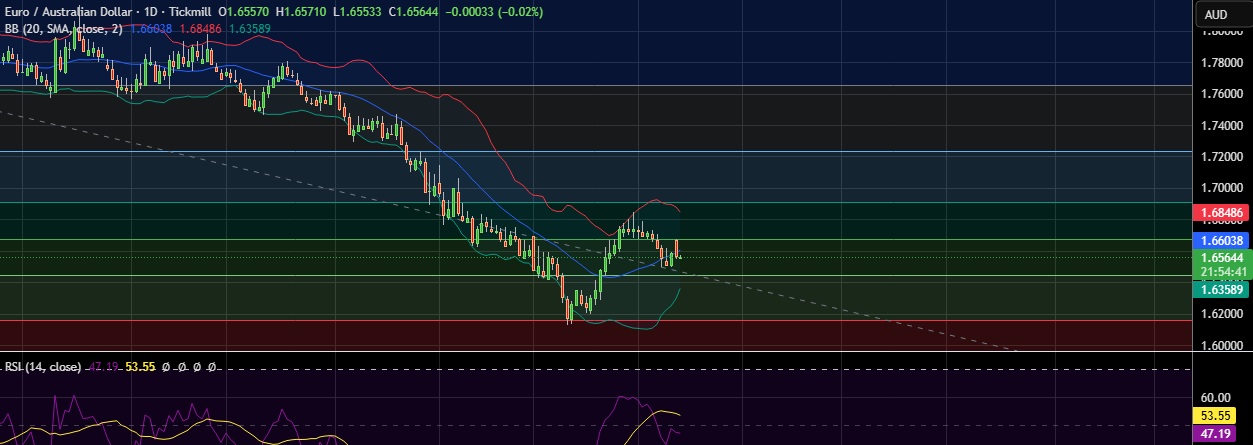Click the blue 1.66038 basis price label

tap(1221, 240)
